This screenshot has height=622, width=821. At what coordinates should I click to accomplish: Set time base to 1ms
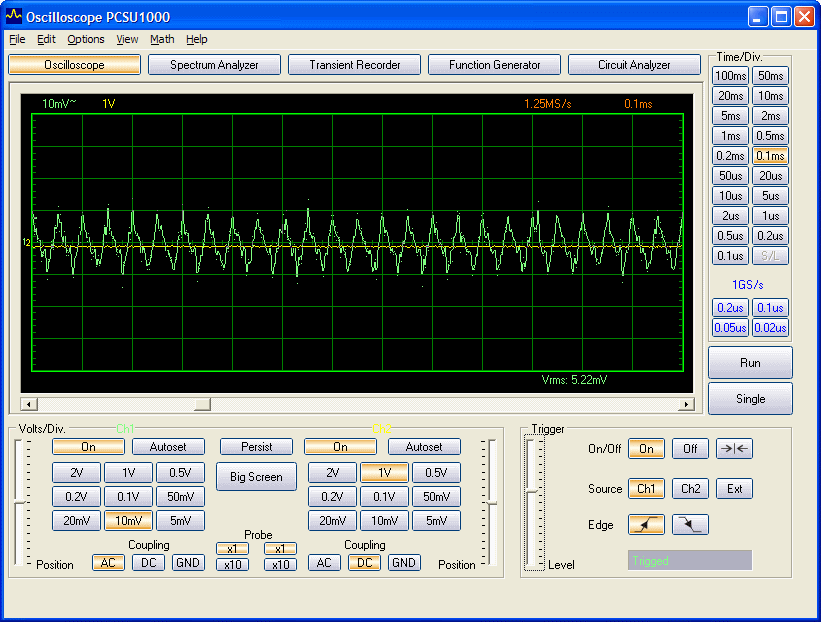click(x=730, y=136)
